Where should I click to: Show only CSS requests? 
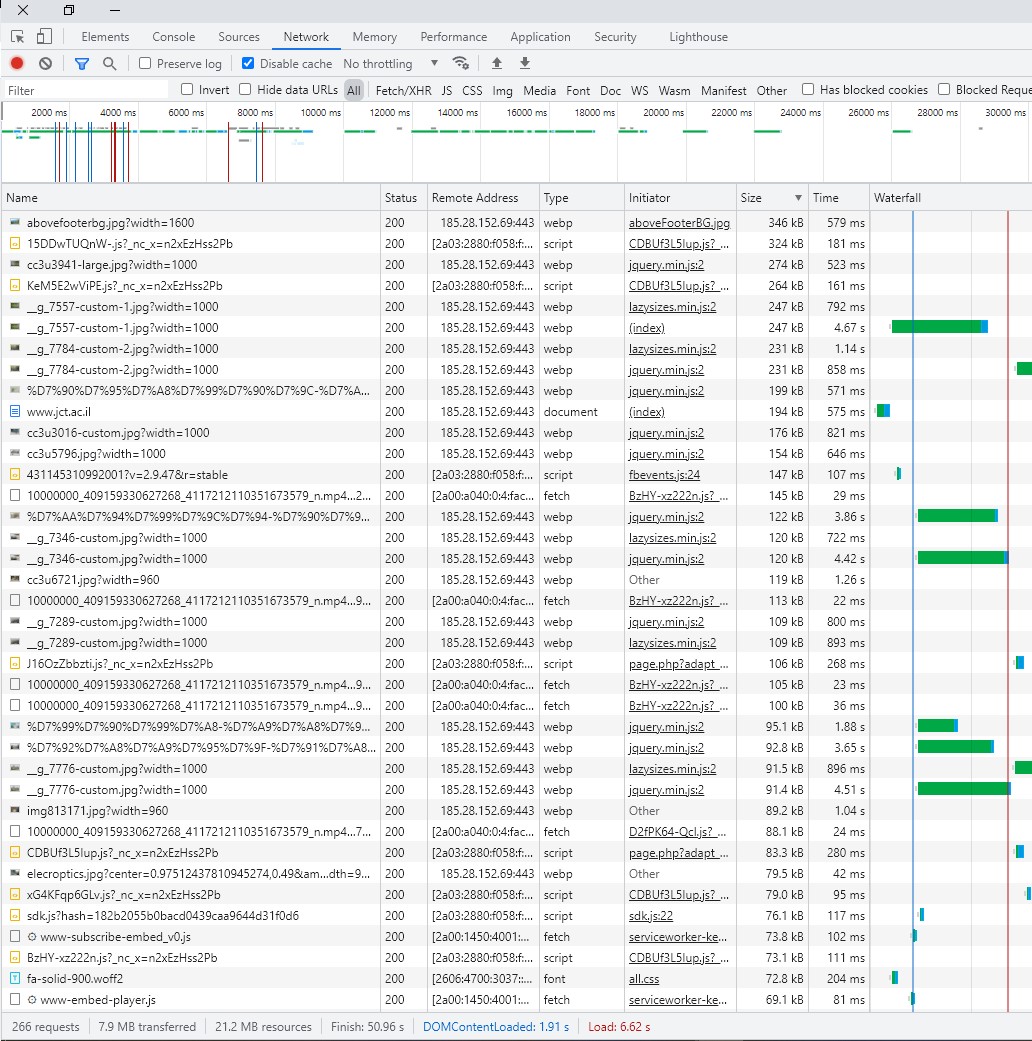(x=472, y=90)
